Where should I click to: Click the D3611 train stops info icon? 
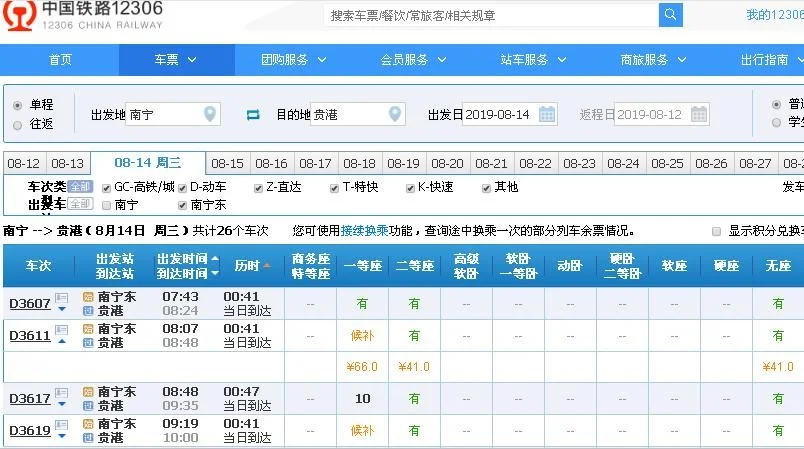tap(62, 330)
